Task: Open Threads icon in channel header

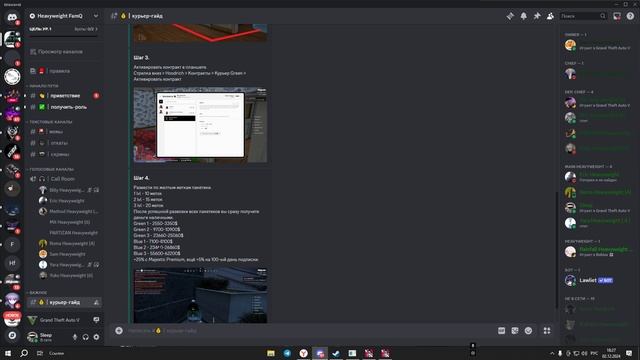Action: 510,16
